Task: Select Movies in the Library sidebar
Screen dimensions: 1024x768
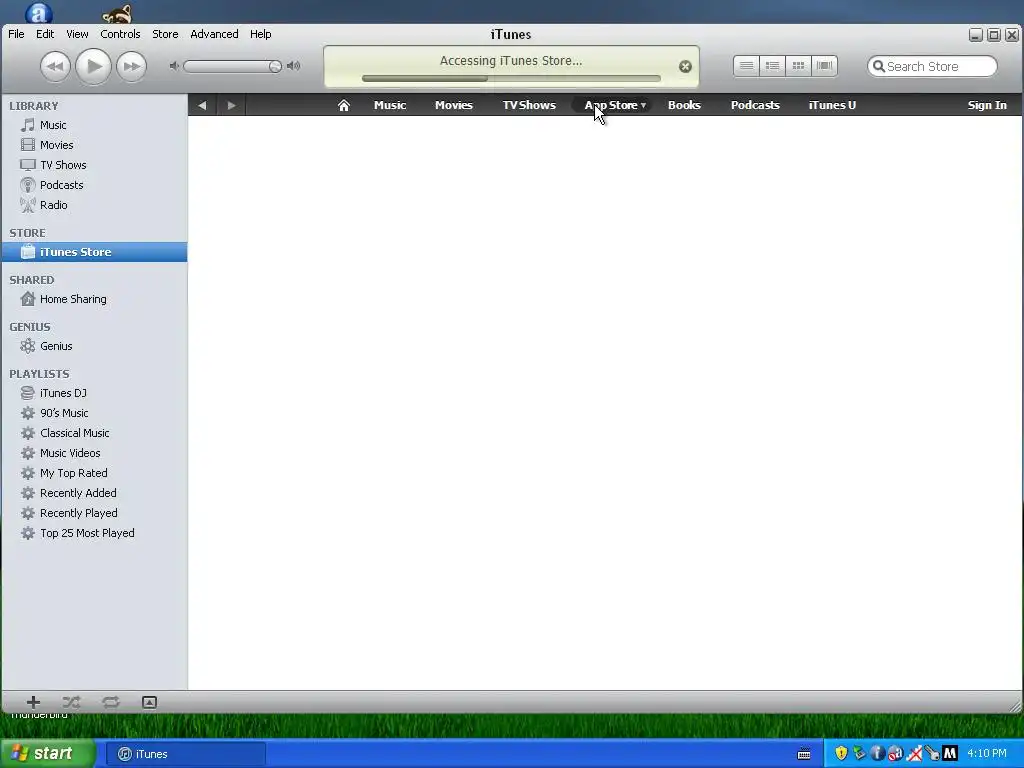Action: pos(94,145)
